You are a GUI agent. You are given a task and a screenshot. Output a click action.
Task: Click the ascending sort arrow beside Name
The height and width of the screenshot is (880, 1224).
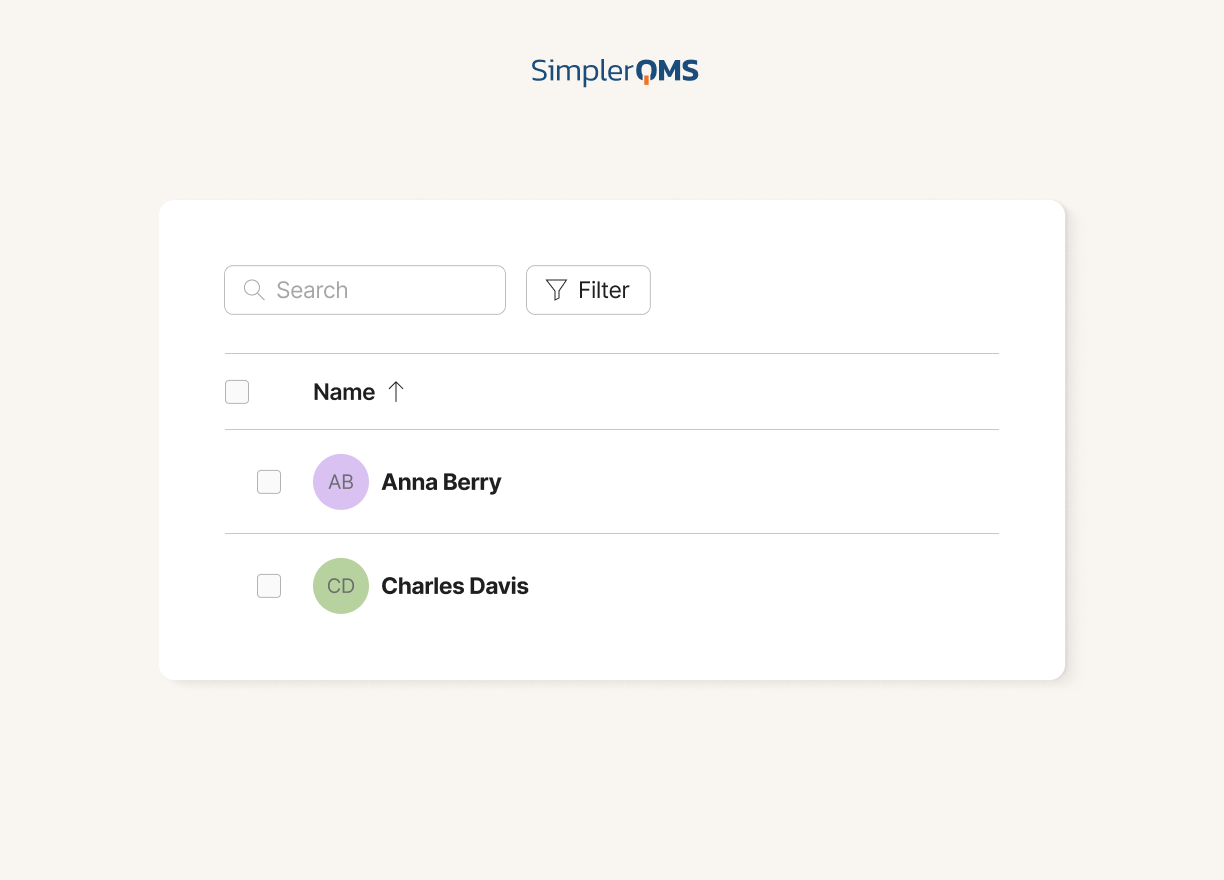point(396,392)
